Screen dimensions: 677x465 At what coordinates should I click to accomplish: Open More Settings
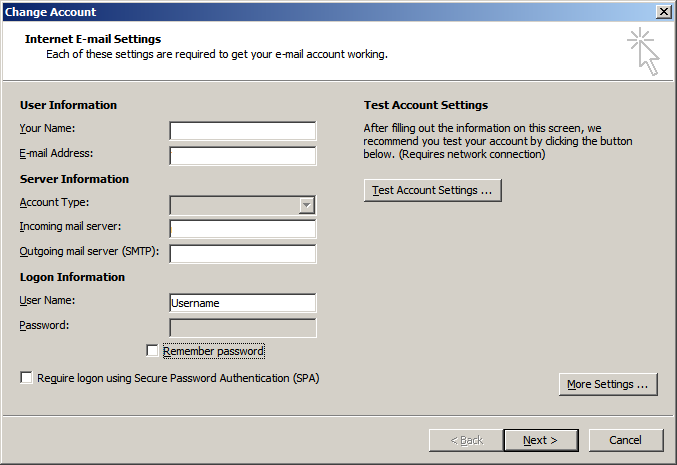608,384
